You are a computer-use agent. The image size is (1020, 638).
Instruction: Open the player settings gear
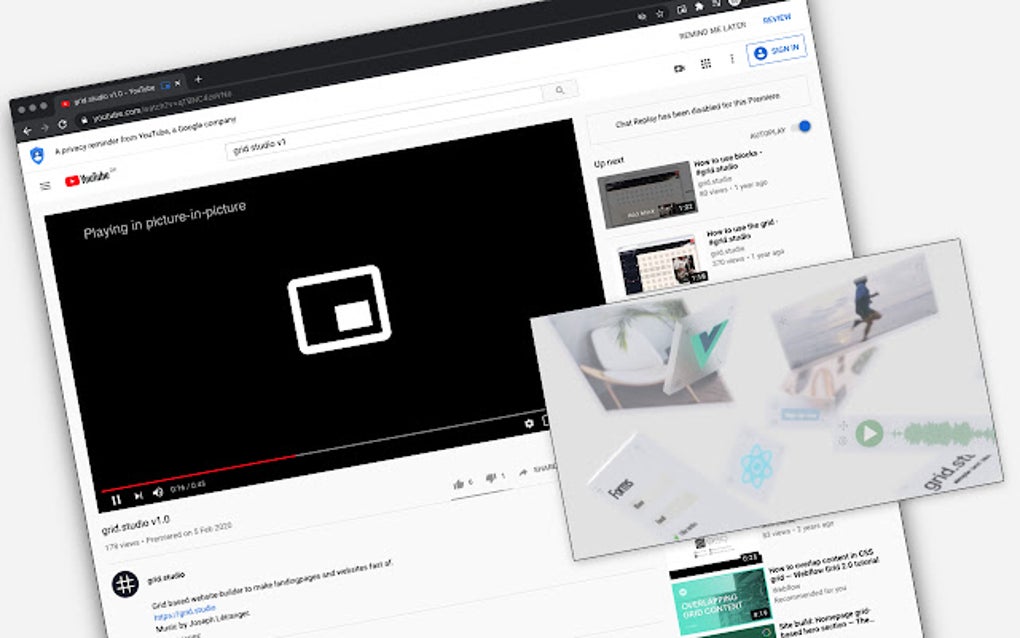click(528, 425)
